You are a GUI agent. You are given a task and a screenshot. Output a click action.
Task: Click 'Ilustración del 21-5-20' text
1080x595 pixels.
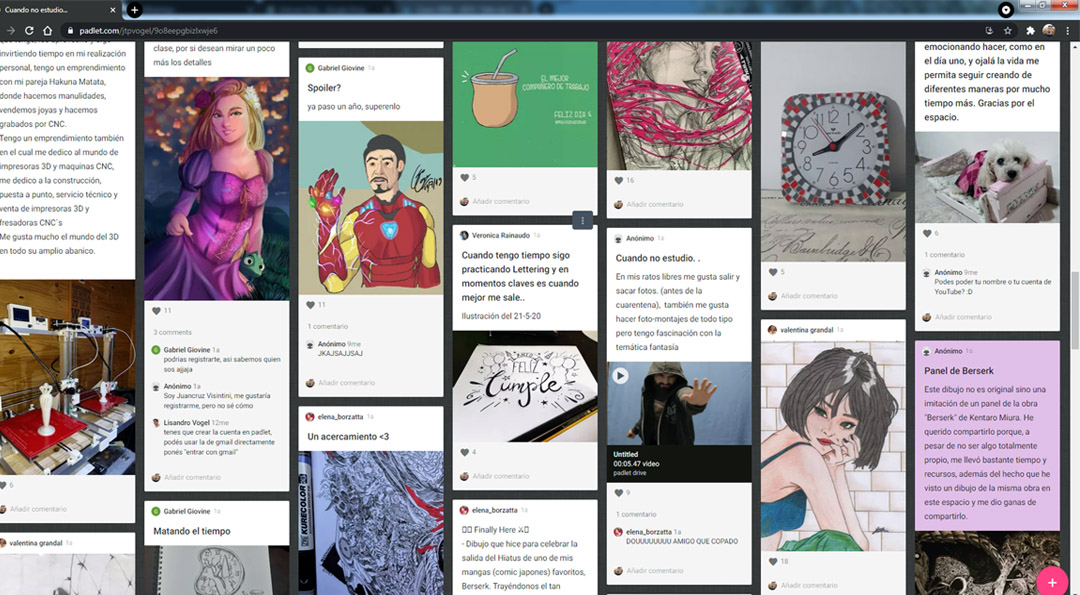[501, 316]
